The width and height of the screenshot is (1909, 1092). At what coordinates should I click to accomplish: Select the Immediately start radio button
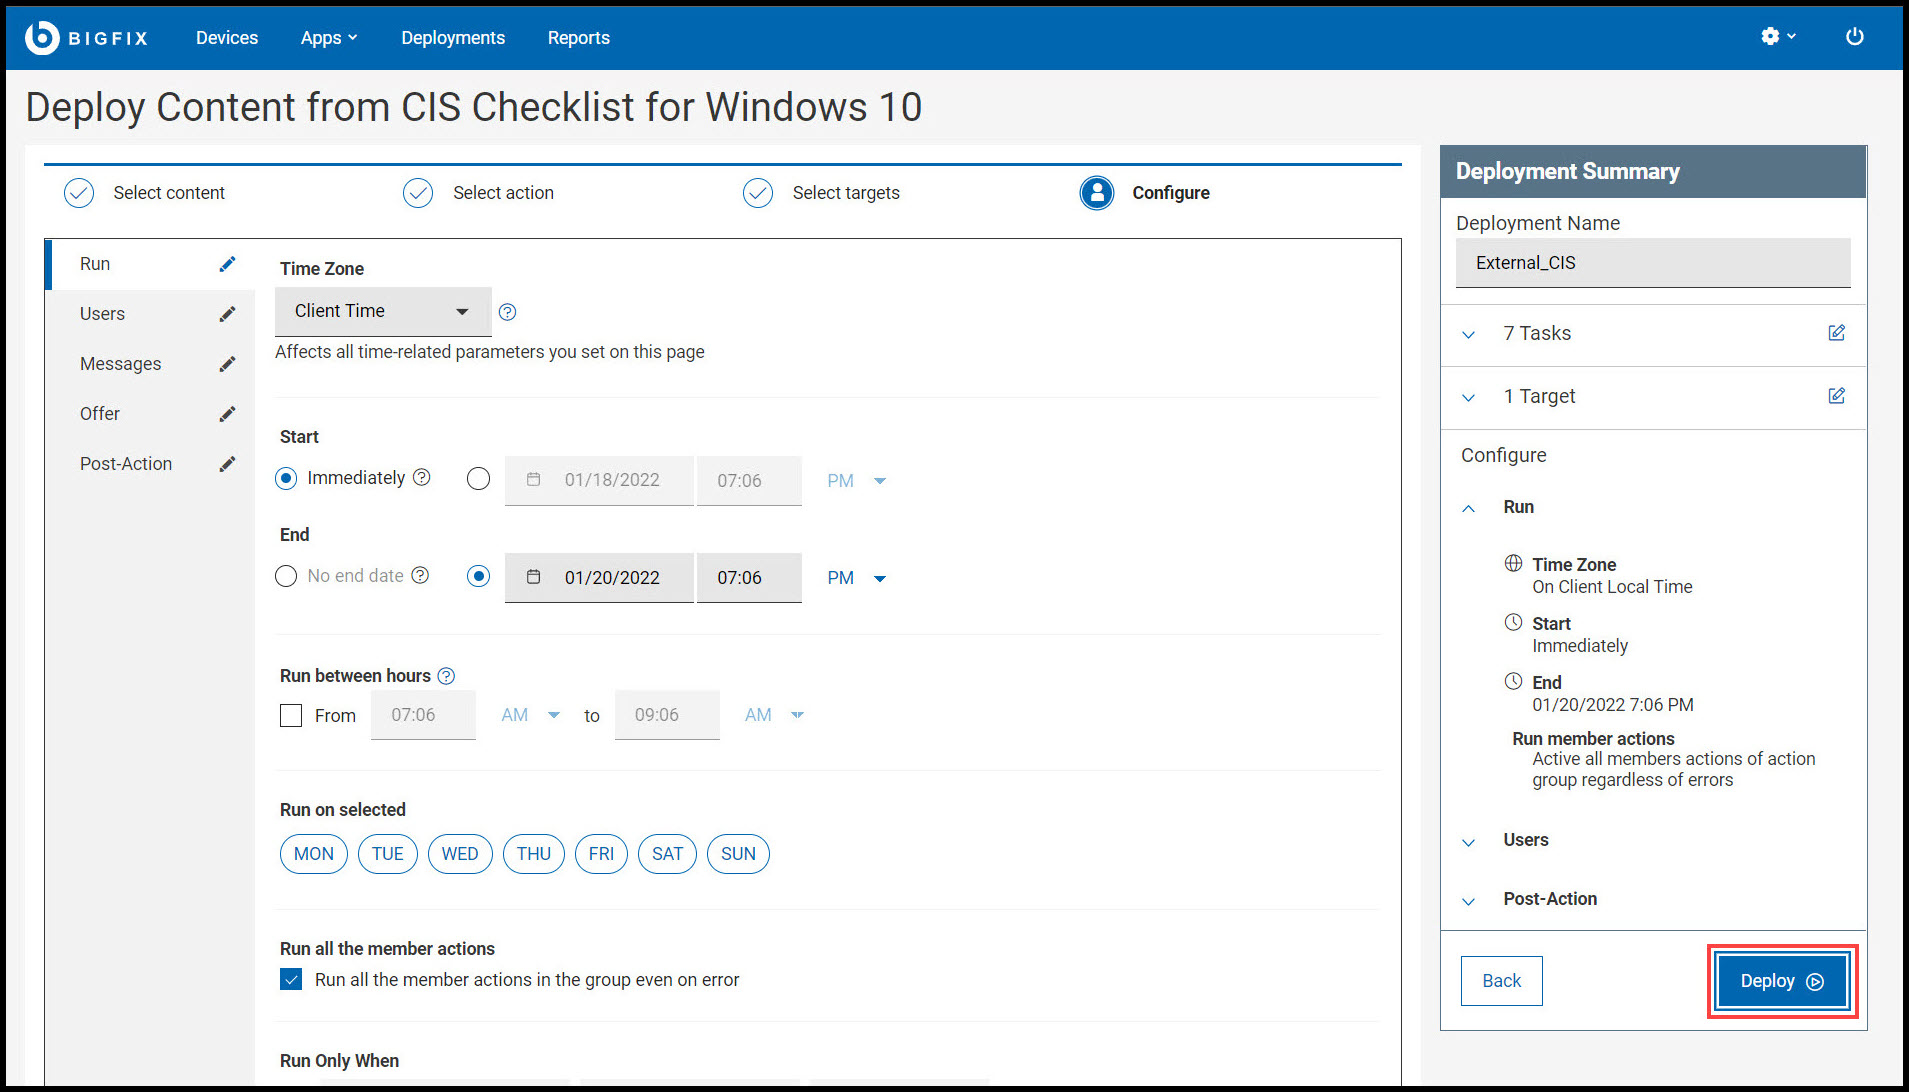pos(287,478)
